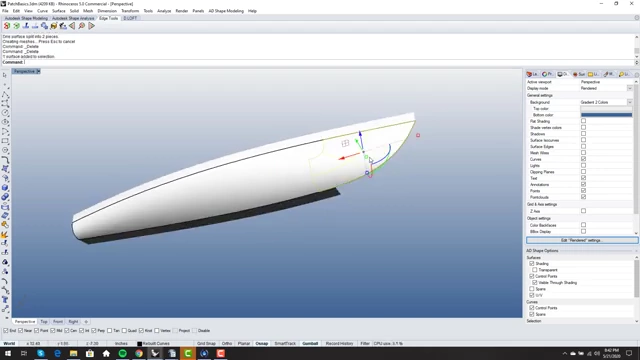Image resolution: width=640 pixels, height=360 pixels.
Task: Add a new viewport tab with plus button
Action: [x=86, y=322]
